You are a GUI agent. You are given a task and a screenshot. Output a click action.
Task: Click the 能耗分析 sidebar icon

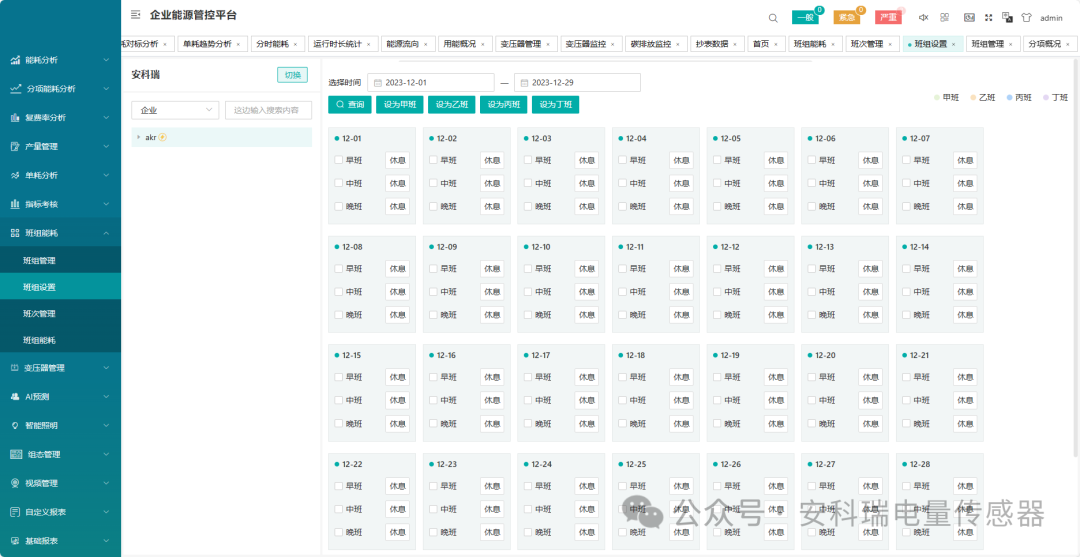tap(15, 60)
